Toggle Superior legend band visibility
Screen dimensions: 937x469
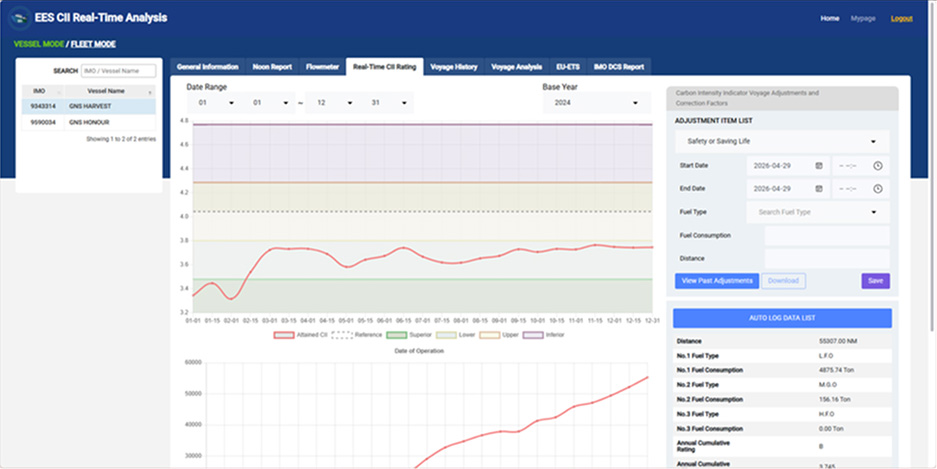[409, 335]
